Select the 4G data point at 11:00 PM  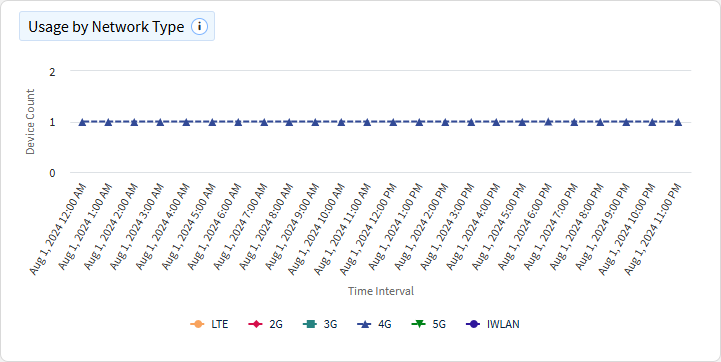tap(678, 122)
